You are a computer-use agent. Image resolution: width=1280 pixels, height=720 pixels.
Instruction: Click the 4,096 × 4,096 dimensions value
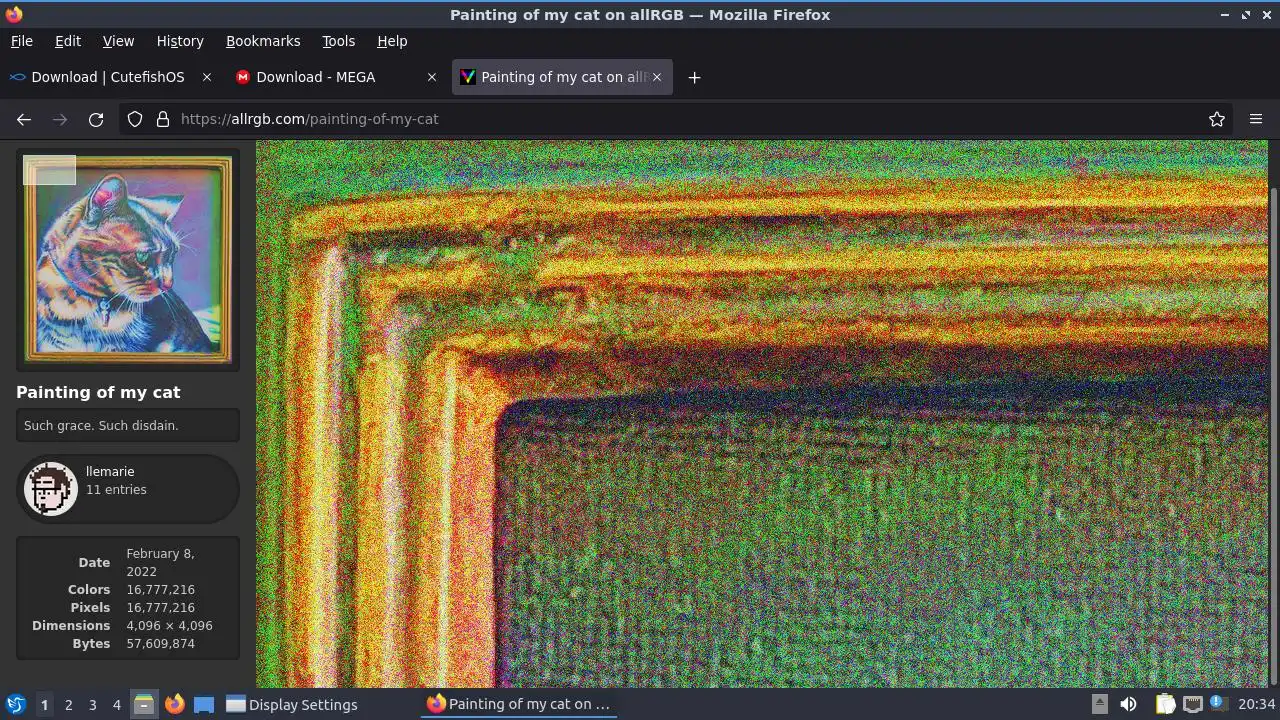(169, 625)
